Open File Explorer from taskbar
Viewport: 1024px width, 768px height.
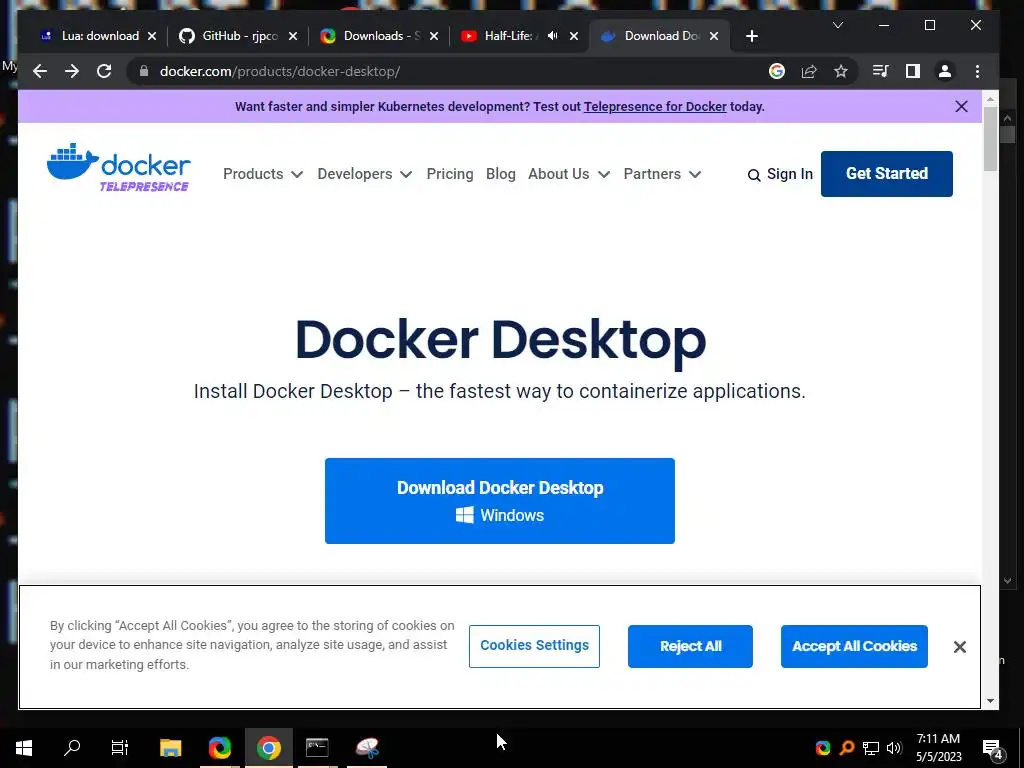(170, 748)
